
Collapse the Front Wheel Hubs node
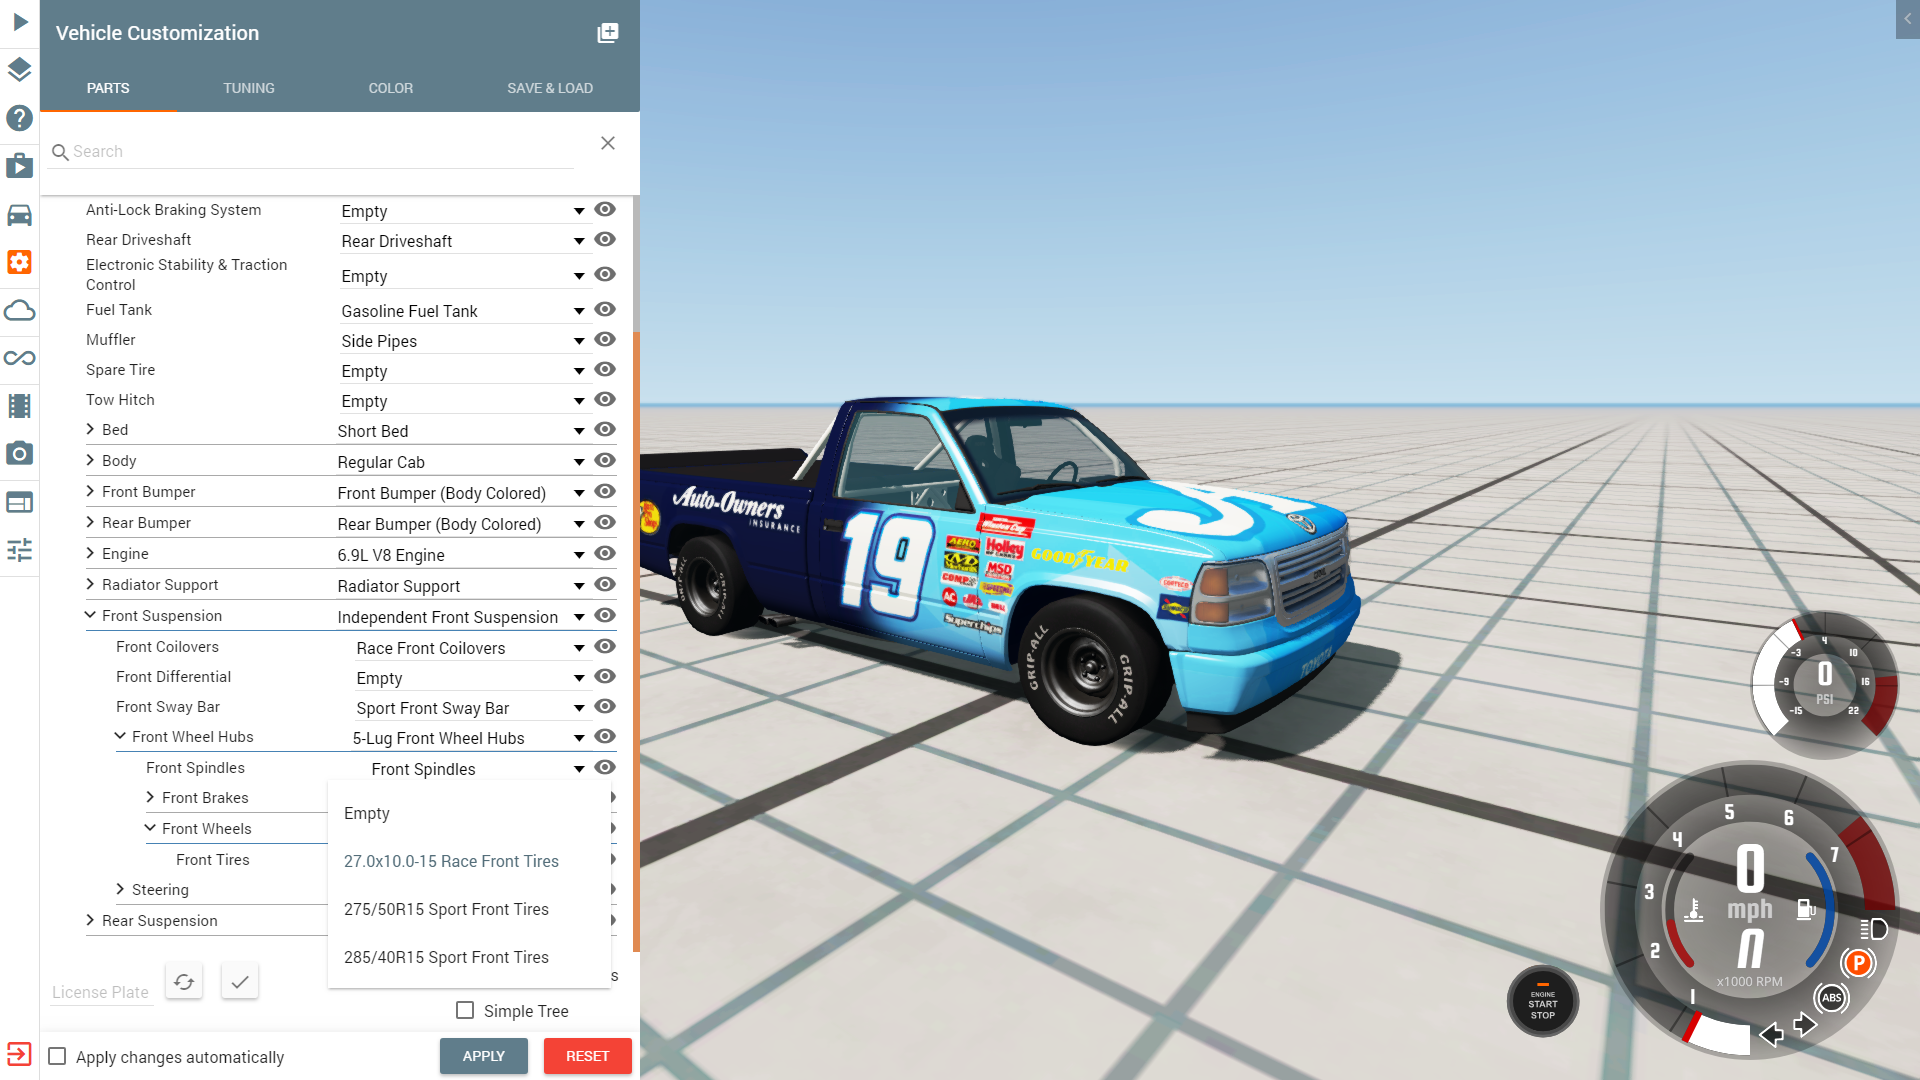[x=120, y=736]
